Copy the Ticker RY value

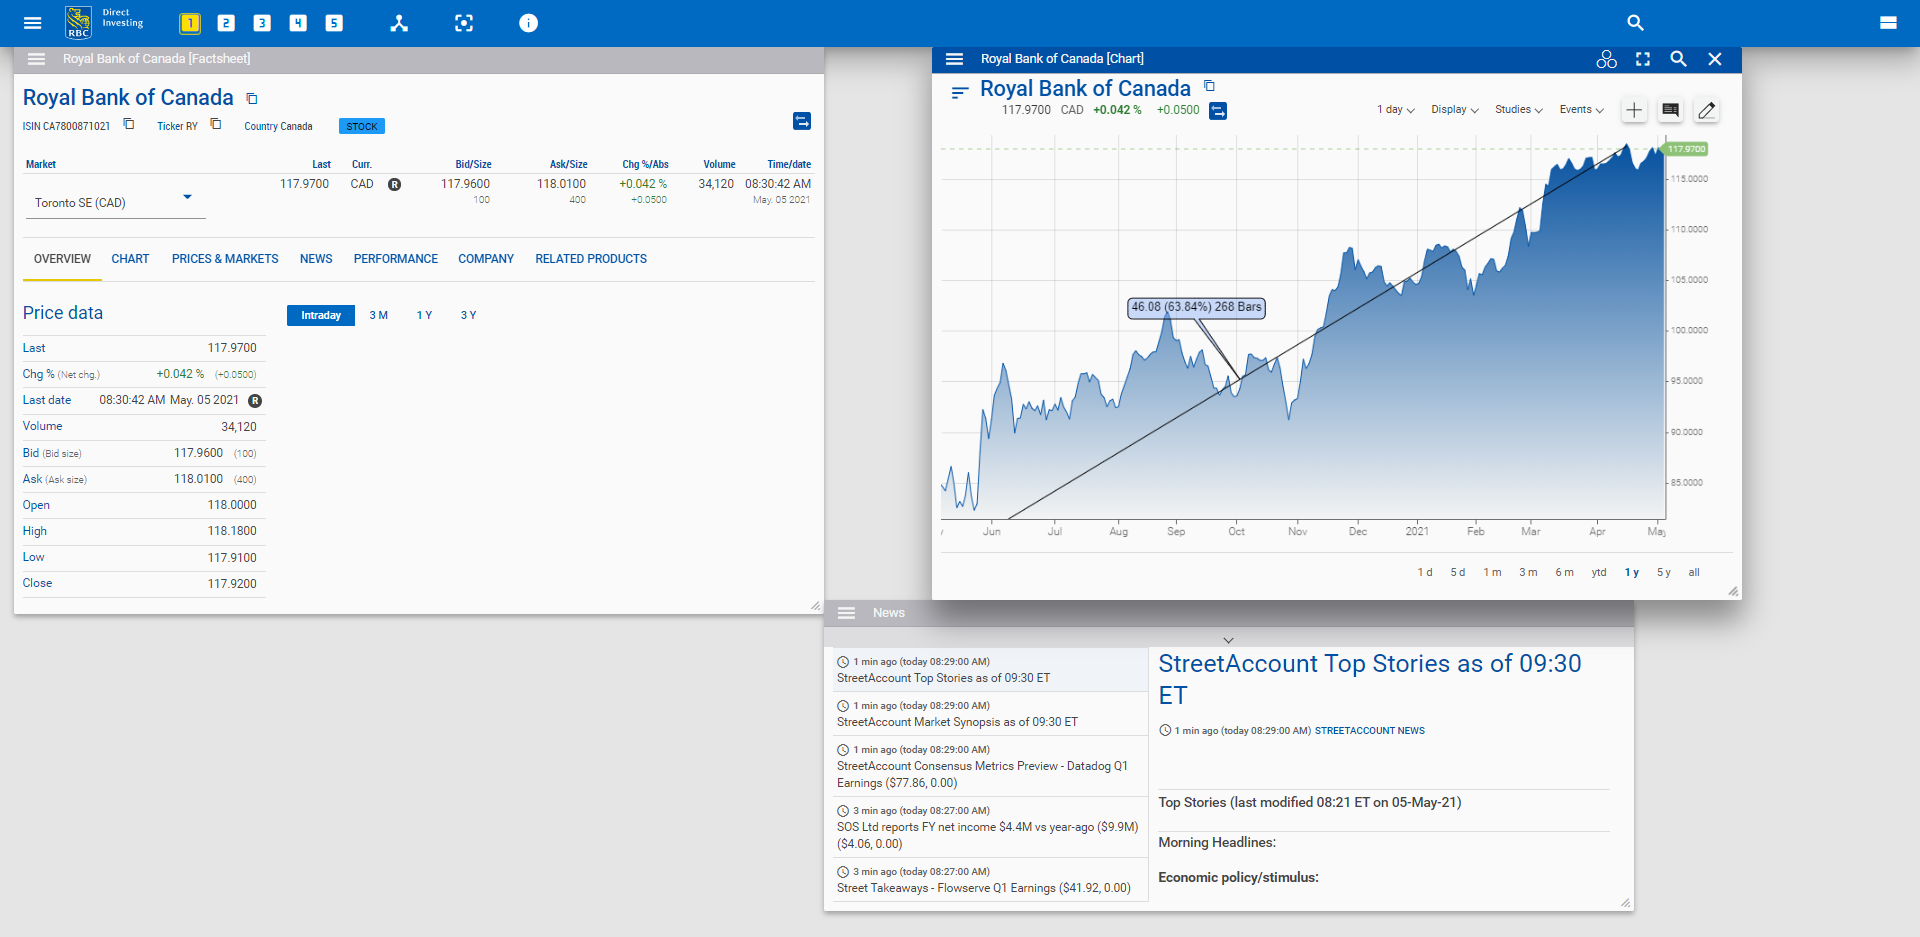click(216, 124)
